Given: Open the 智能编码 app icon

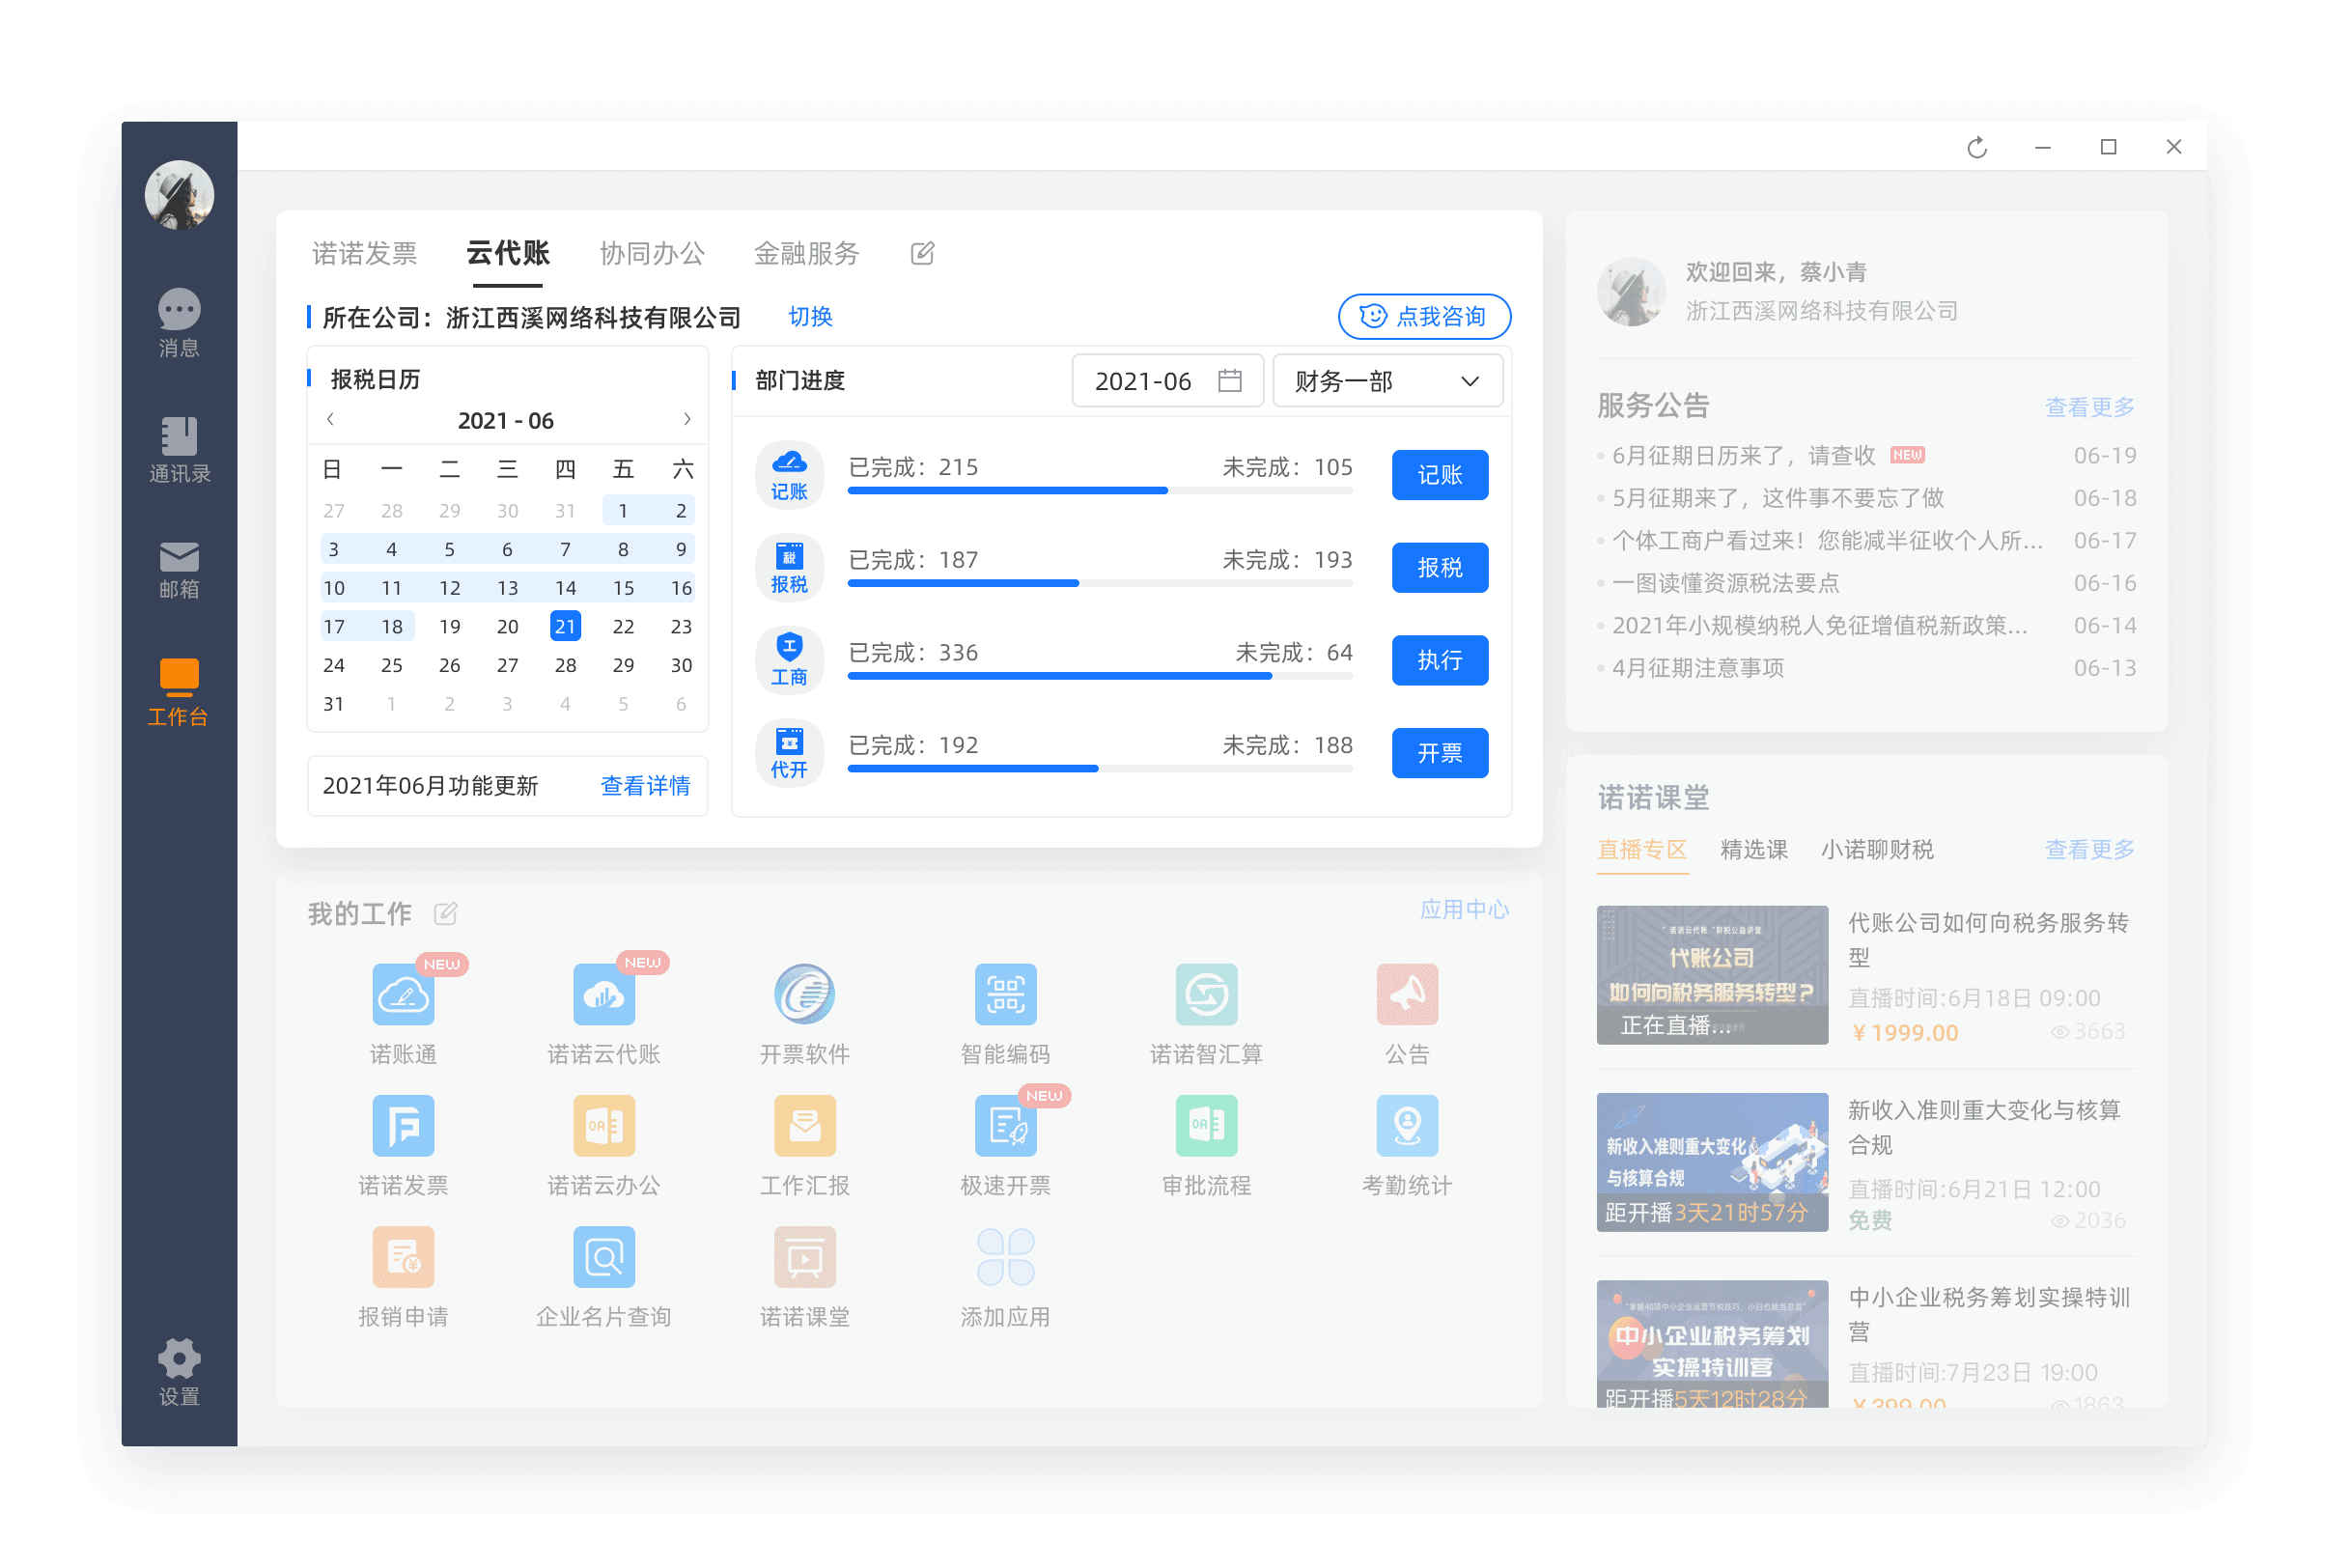Looking at the screenshot, I should pyautogui.click(x=1005, y=995).
